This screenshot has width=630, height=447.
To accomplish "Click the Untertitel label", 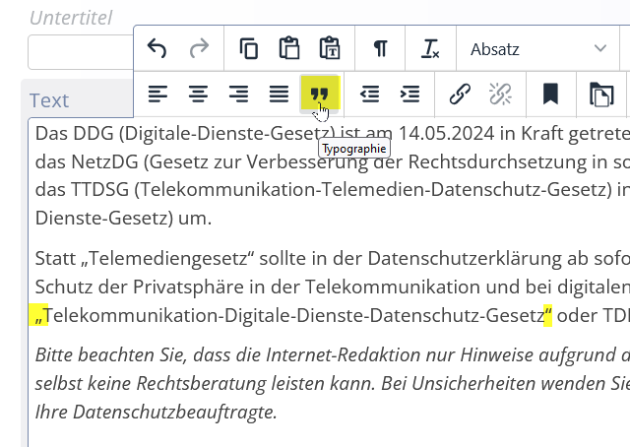I will click(x=71, y=18).
